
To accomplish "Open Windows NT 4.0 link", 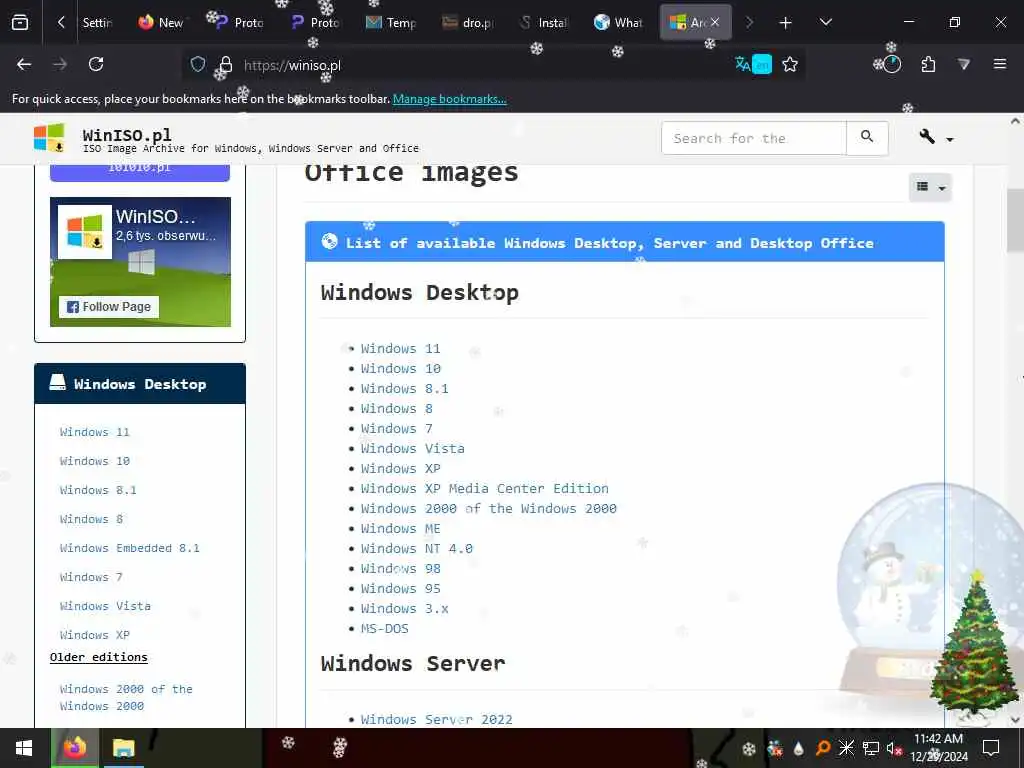I will [417, 549].
